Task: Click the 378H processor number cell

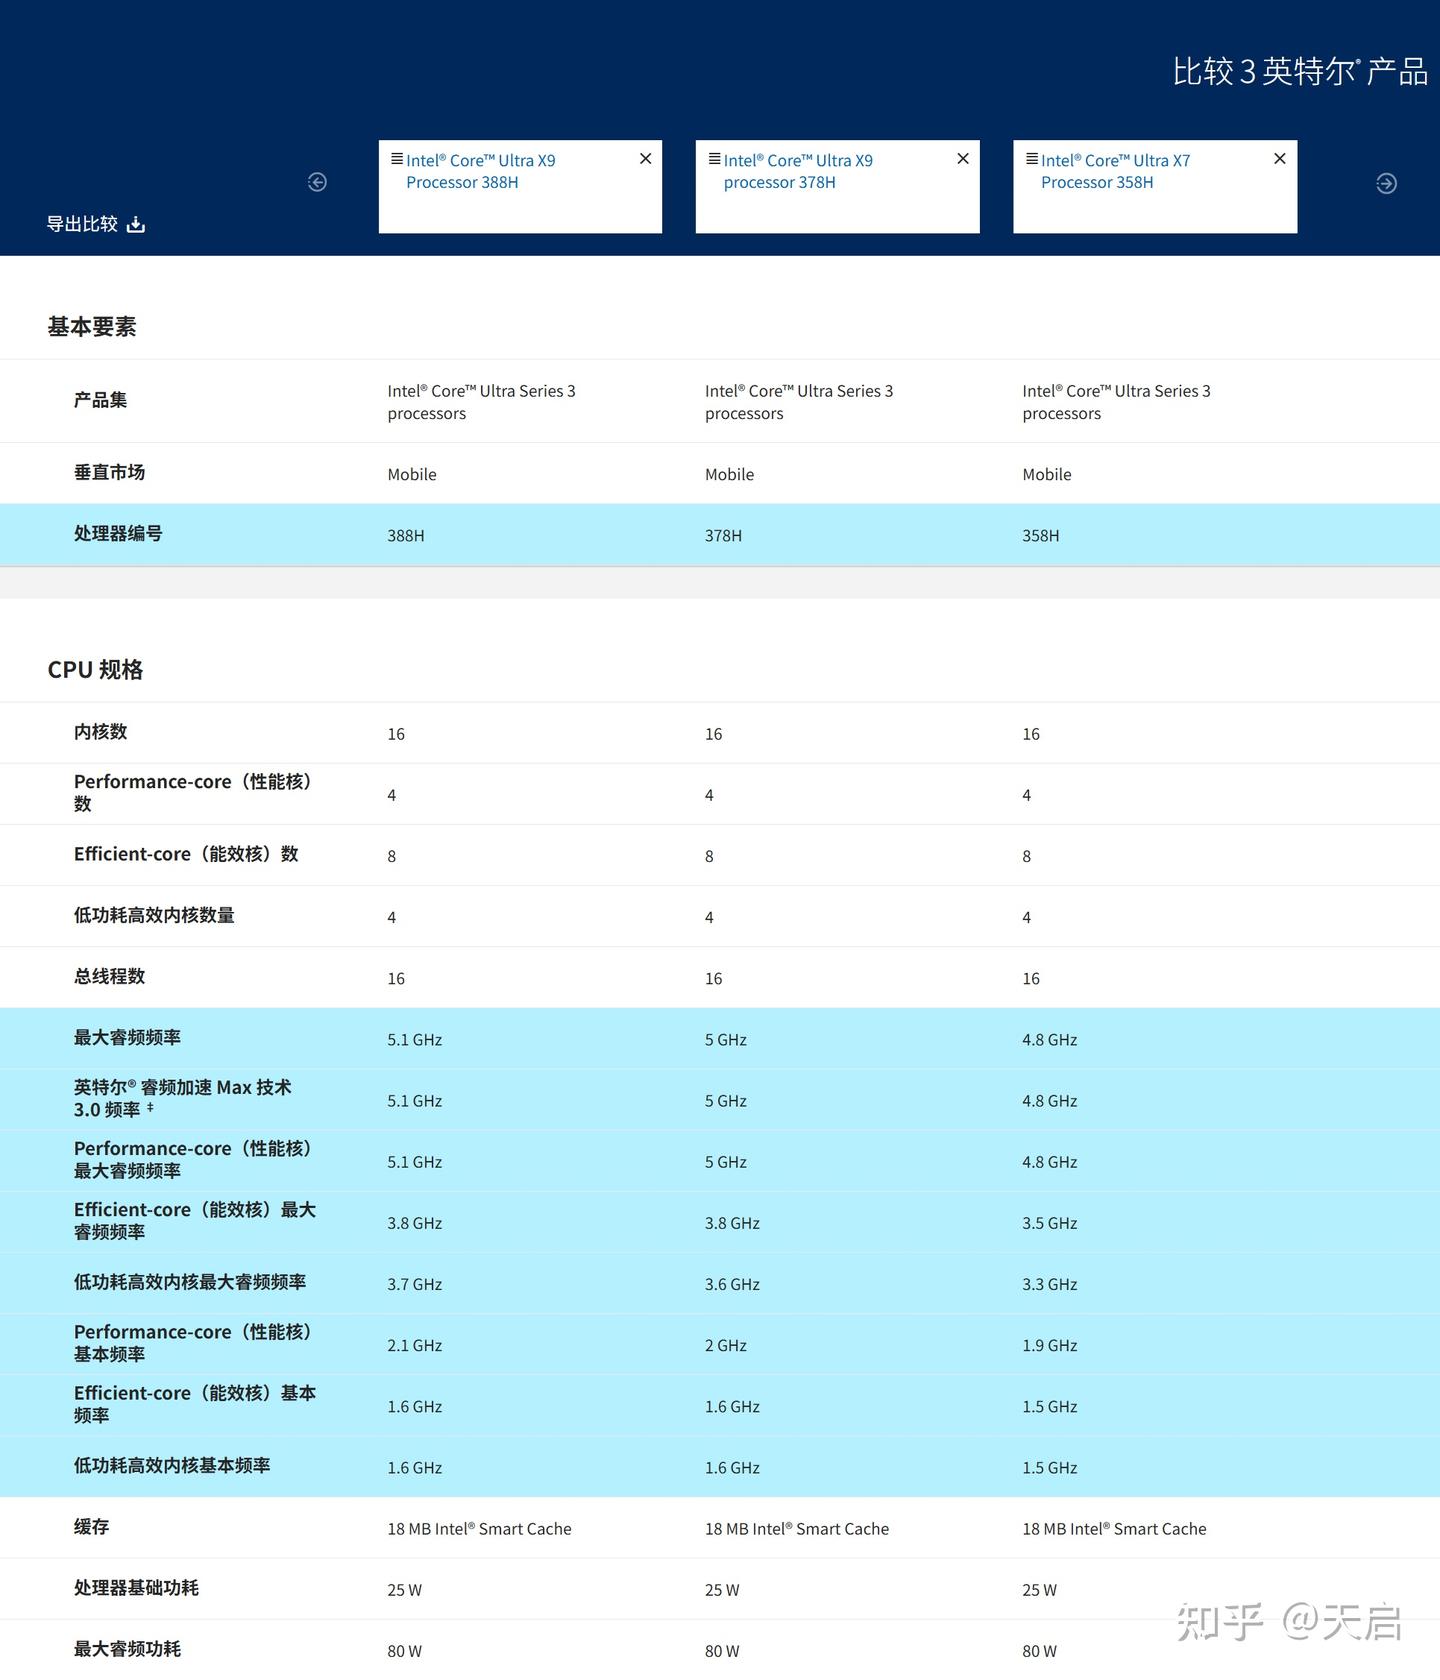Action: (723, 536)
